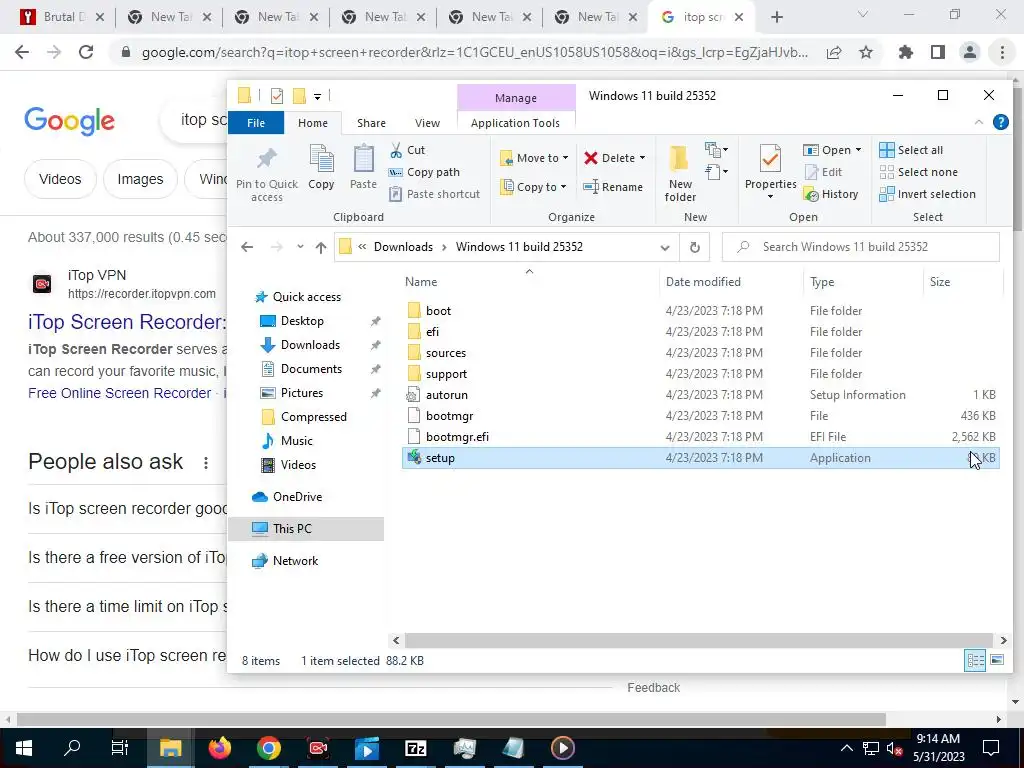Switch to the View tab

427,123
